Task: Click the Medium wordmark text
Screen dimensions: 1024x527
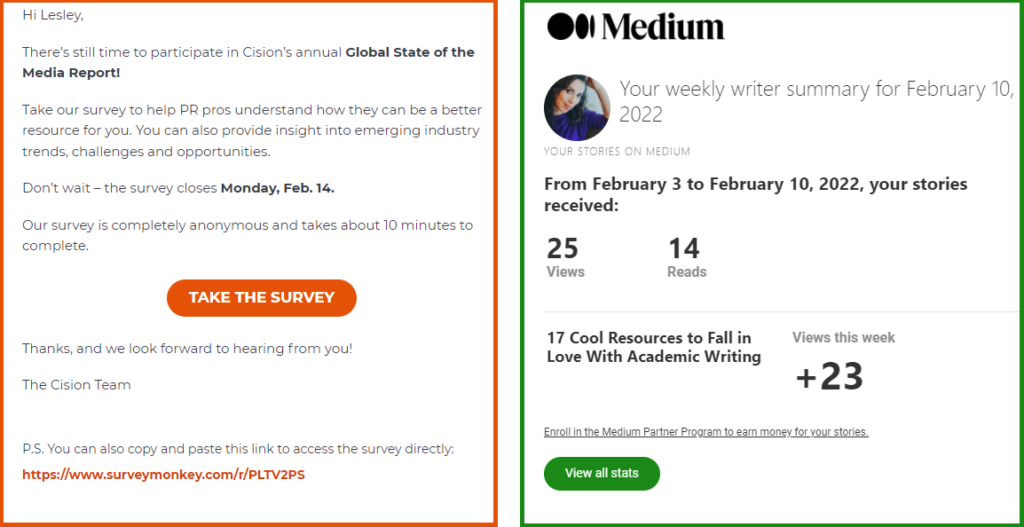Action: point(663,27)
